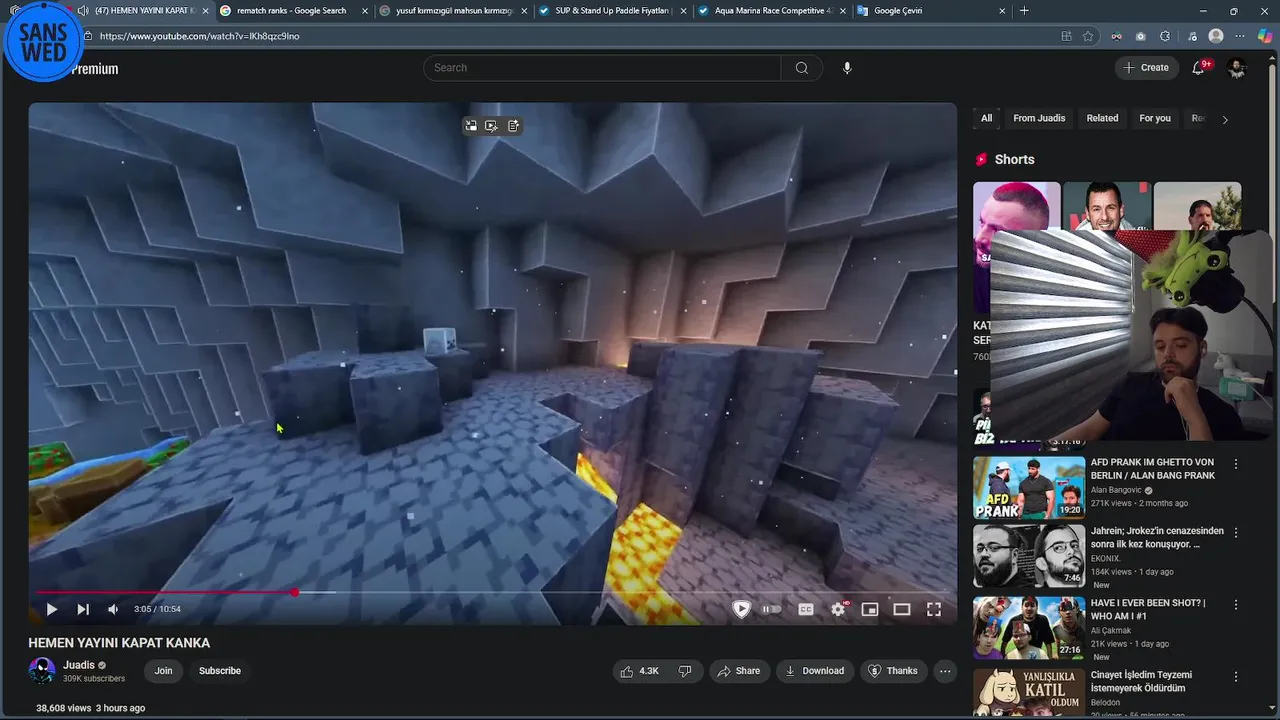Image resolution: width=1280 pixels, height=720 pixels.
Task: Open Jahrein Jrokez video thumbnail
Action: pos(1029,555)
